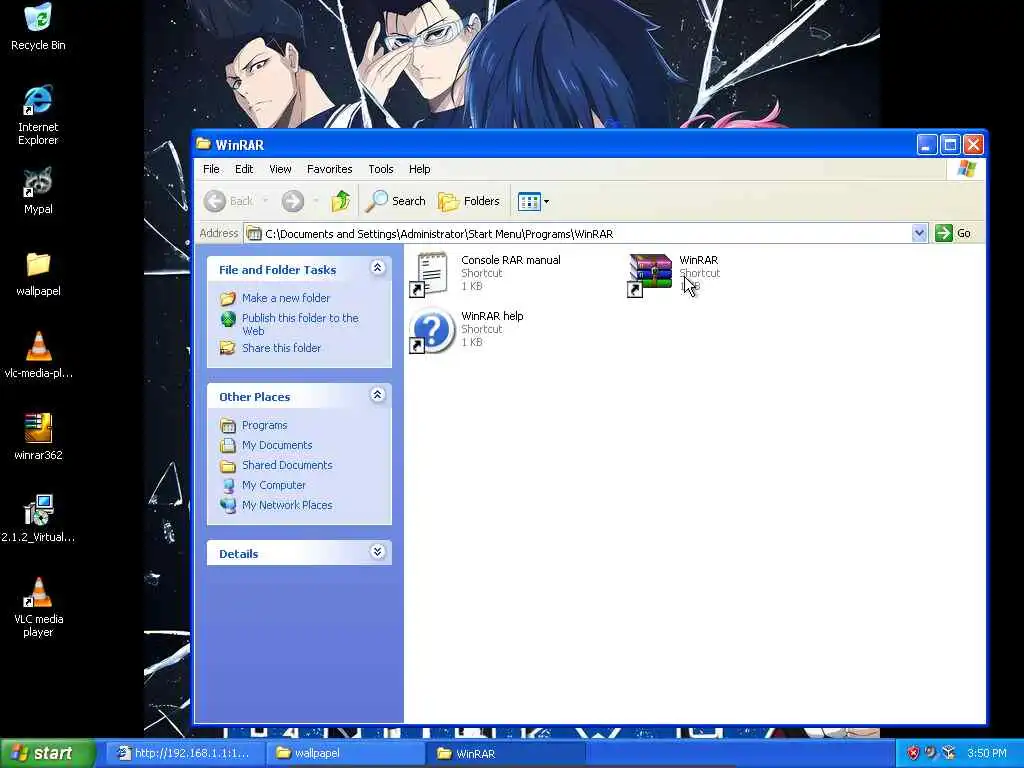Open the Tools menu
The height and width of the screenshot is (768, 1024).
[381, 169]
